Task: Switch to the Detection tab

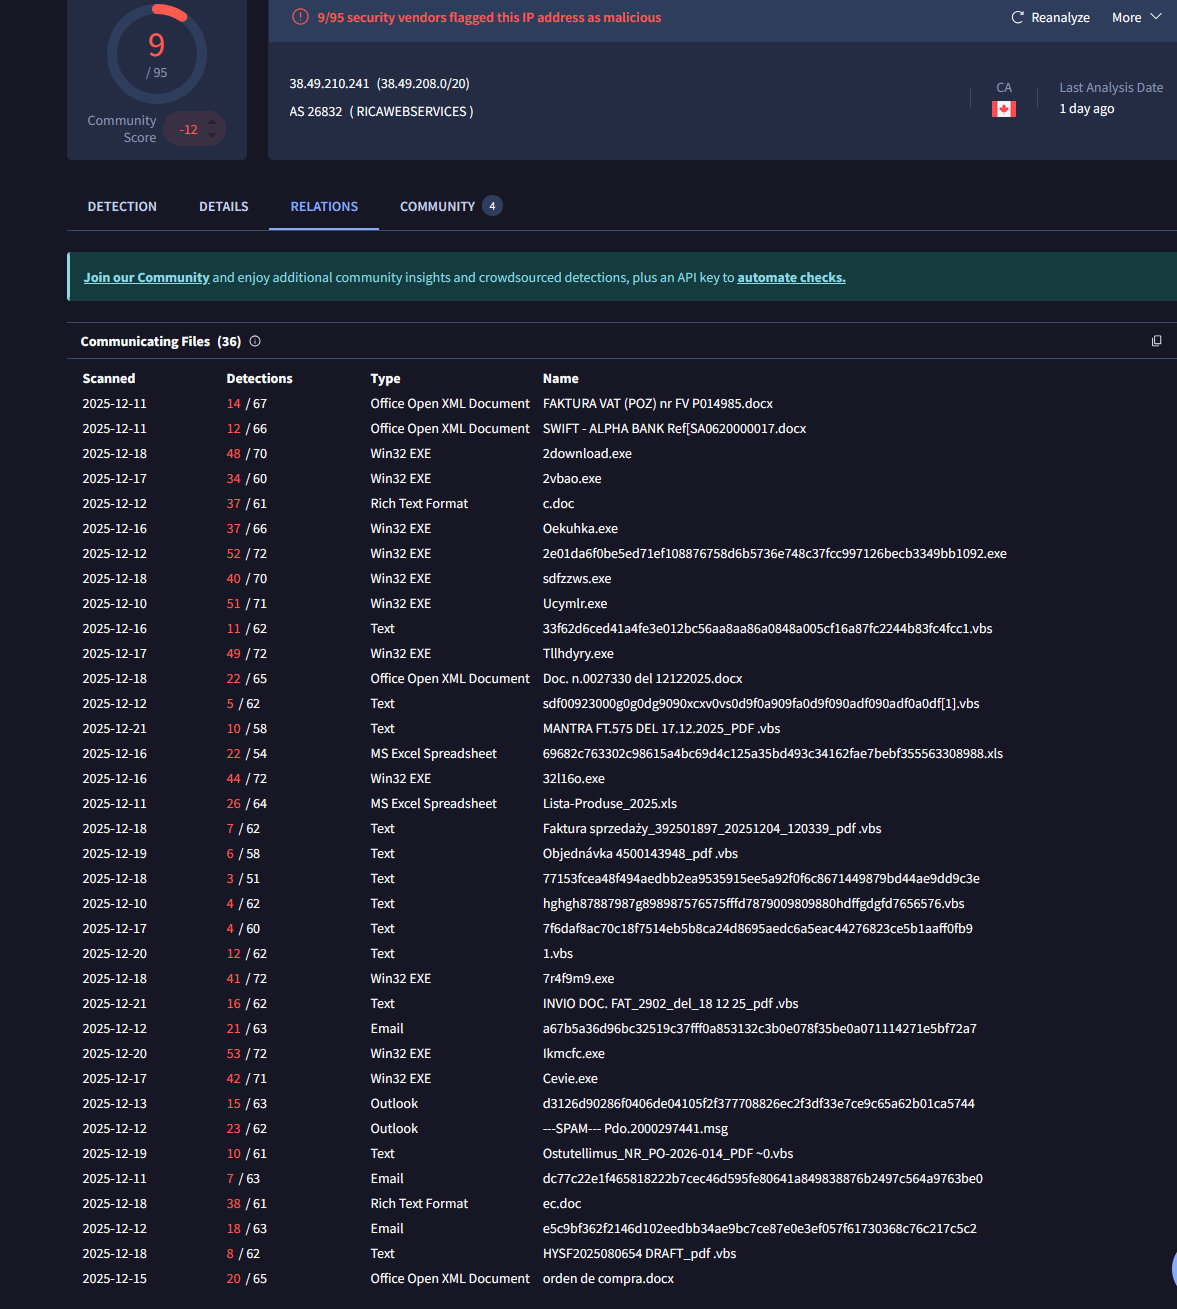Action: (x=122, y=207)
